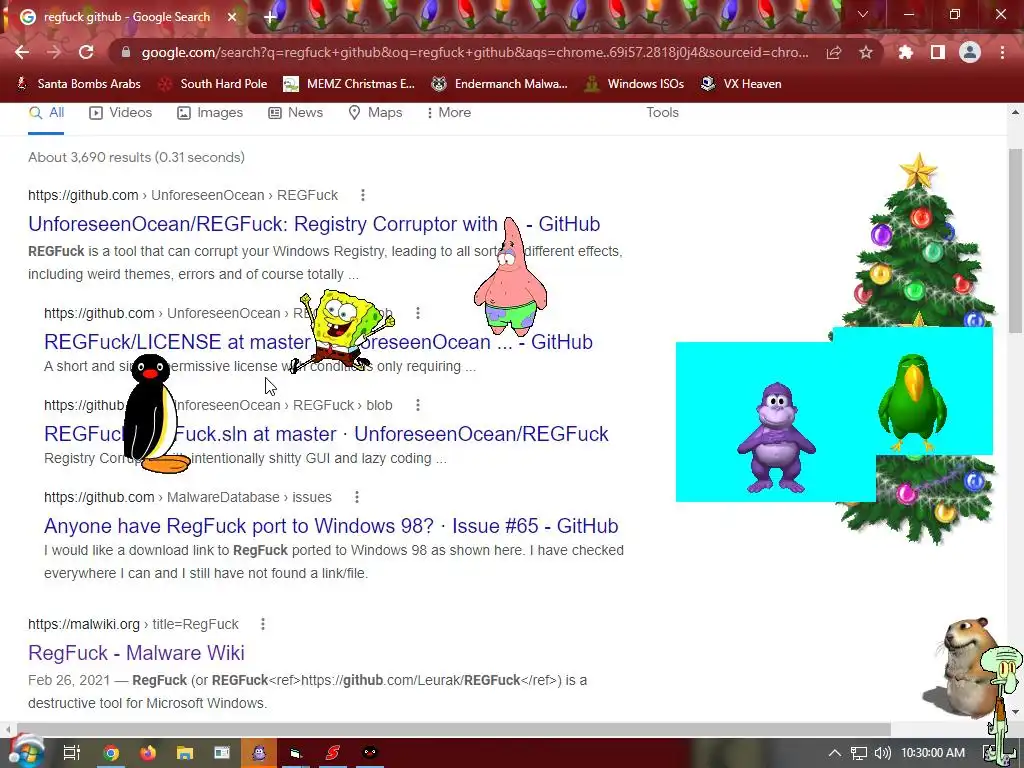Viewport: 1024px width, 768px height.
Task: Open the REGFuck/LICENSE at master result
Action: (x=318, y=342)
